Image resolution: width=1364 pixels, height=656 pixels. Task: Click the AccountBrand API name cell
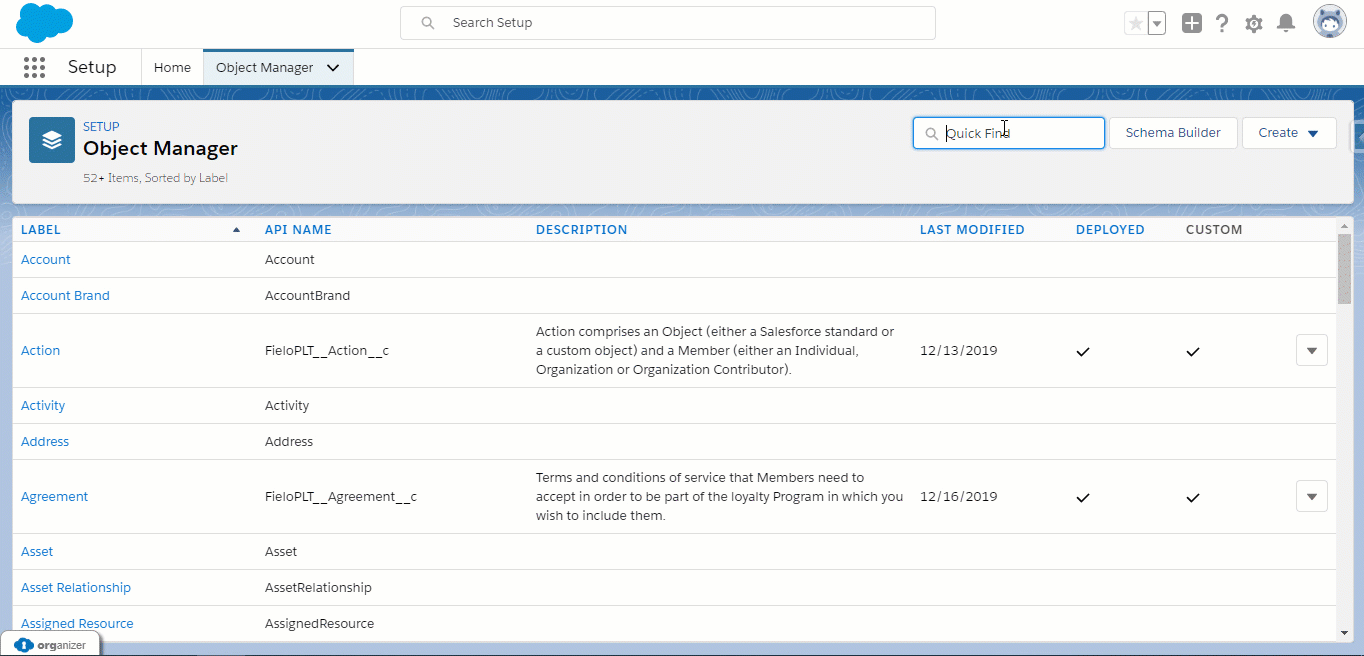[x=307, y=295]
